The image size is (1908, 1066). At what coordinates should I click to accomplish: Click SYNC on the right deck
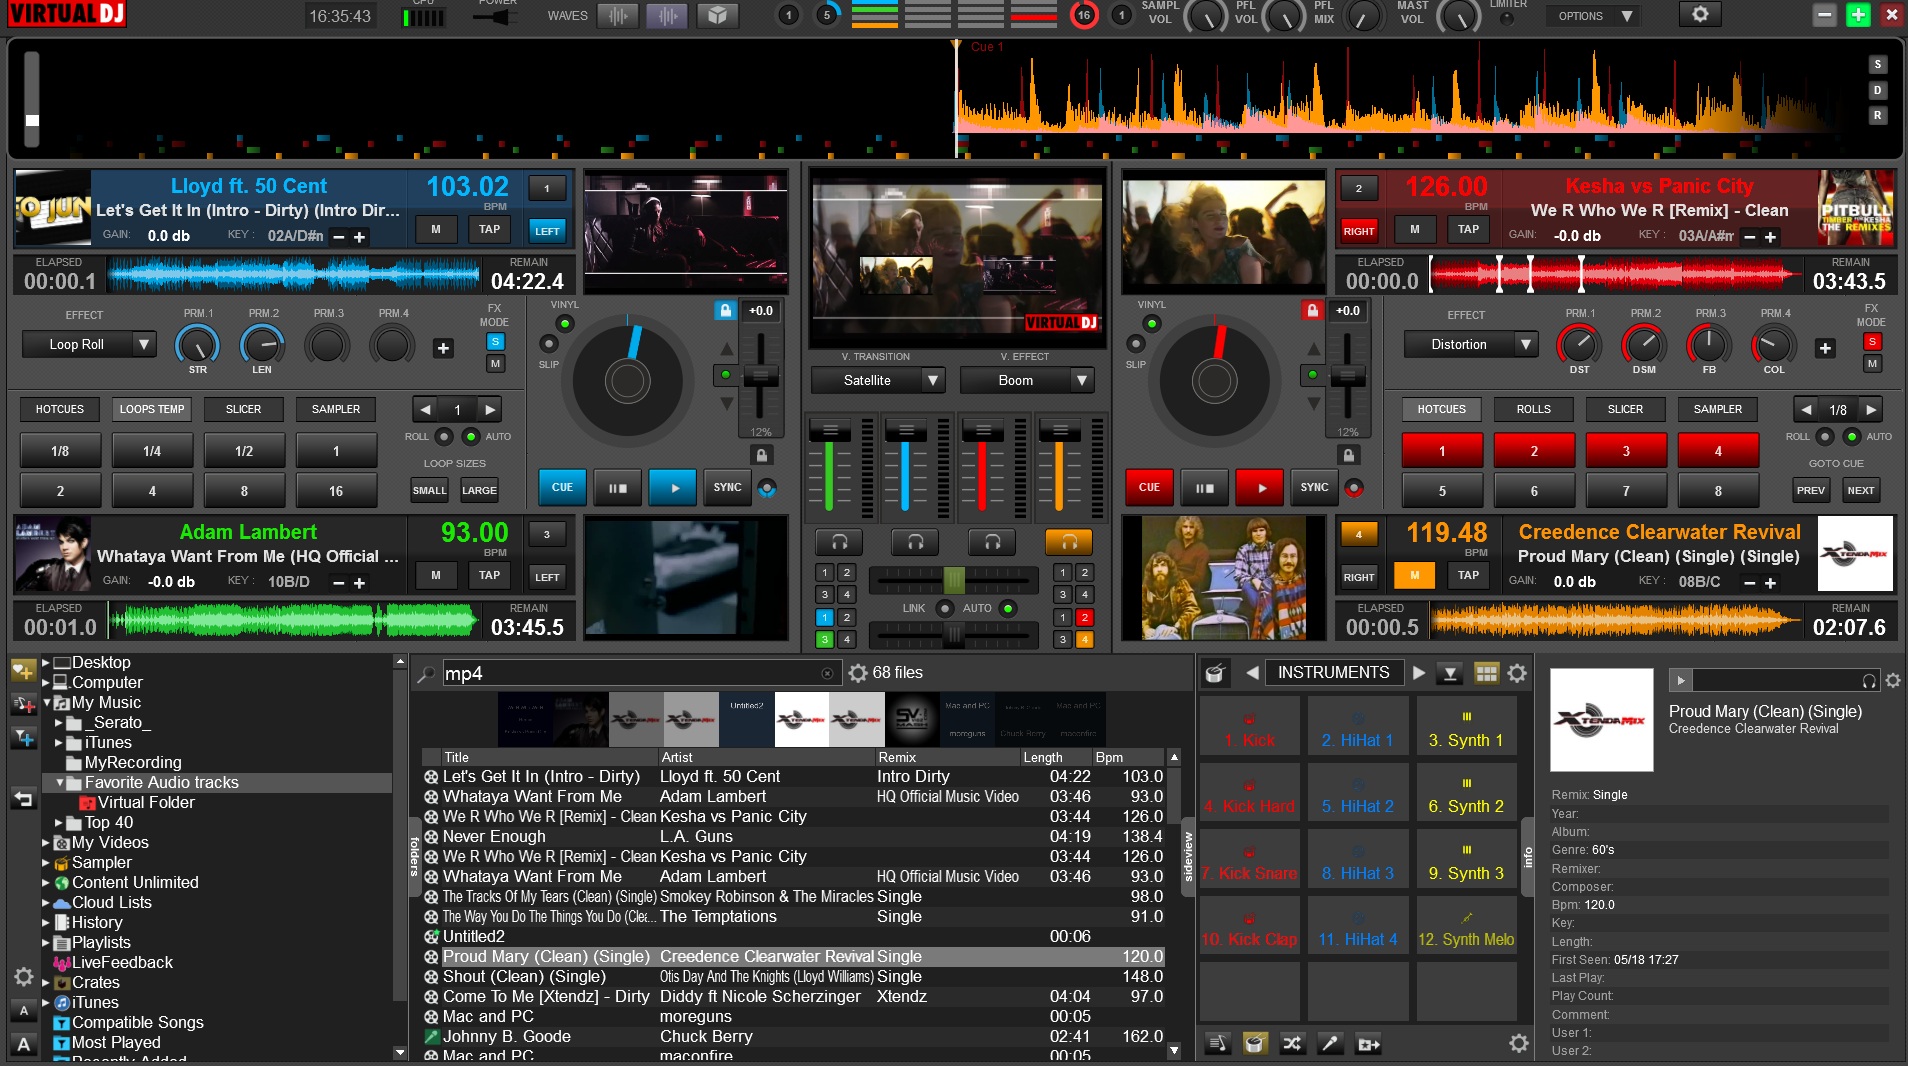1314,488
